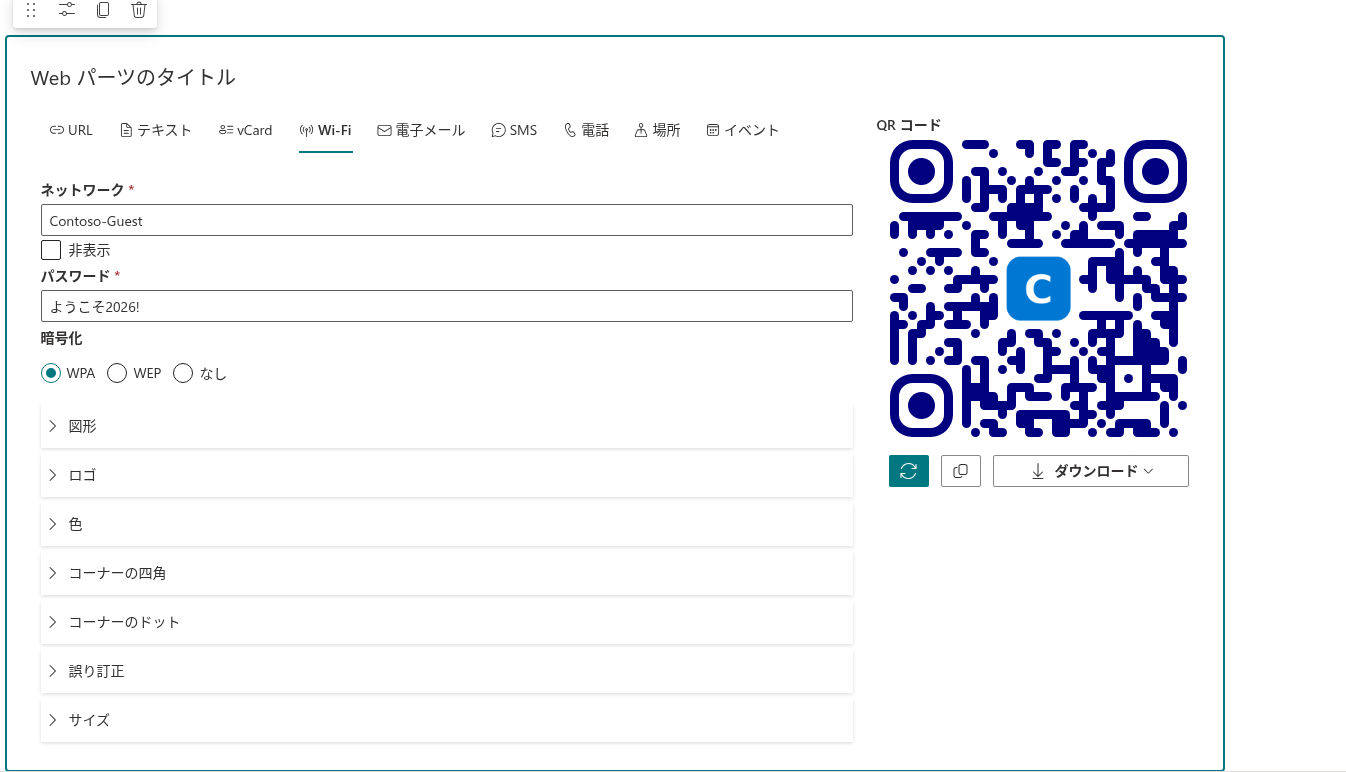Select the 場所 tab
The image size is (1346, 772).
(657, 130)
